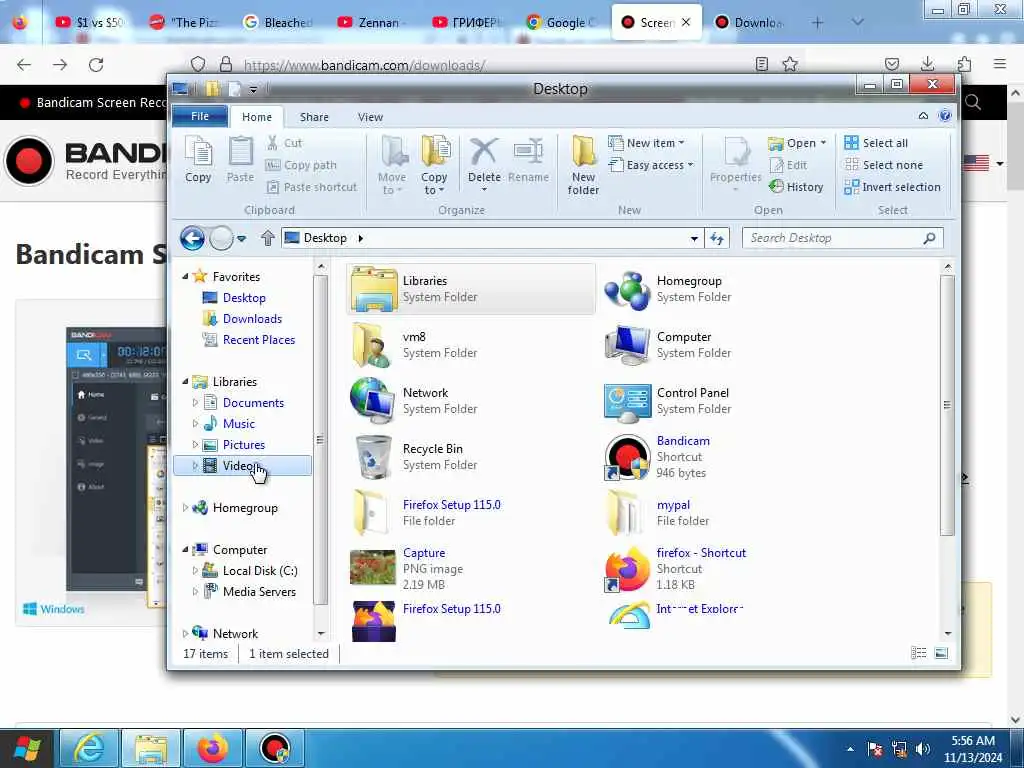Open the Copy to dropdown

click(x=434, y=165)
